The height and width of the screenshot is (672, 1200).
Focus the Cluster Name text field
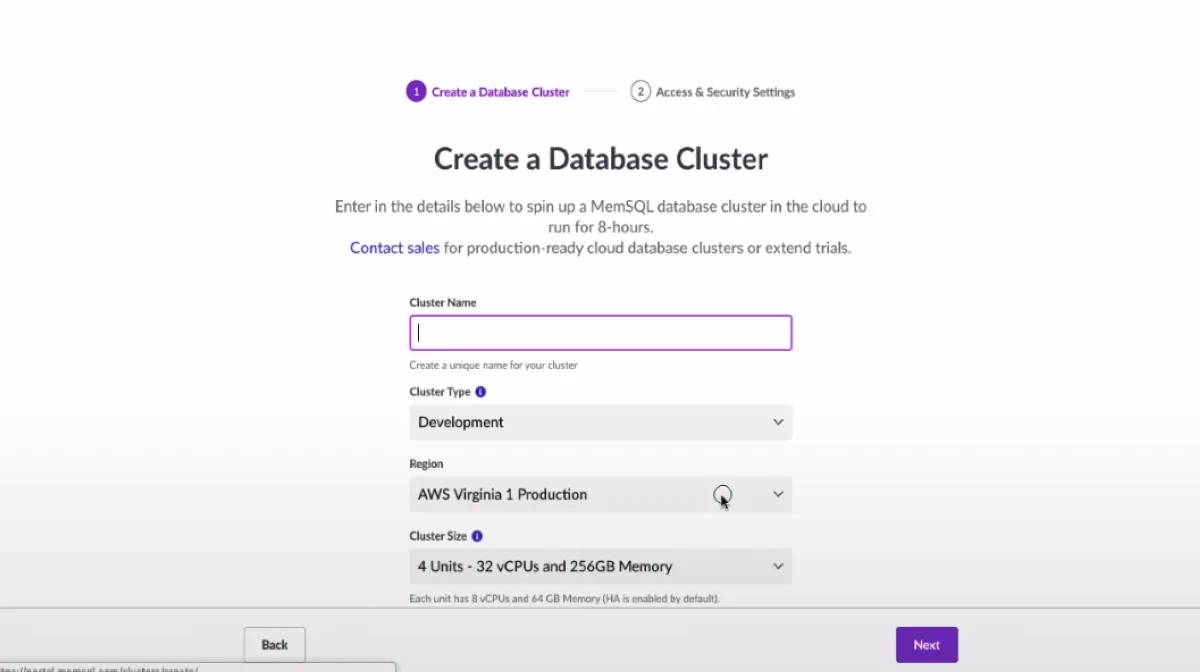pyautogui.click(x=600, y=333)
